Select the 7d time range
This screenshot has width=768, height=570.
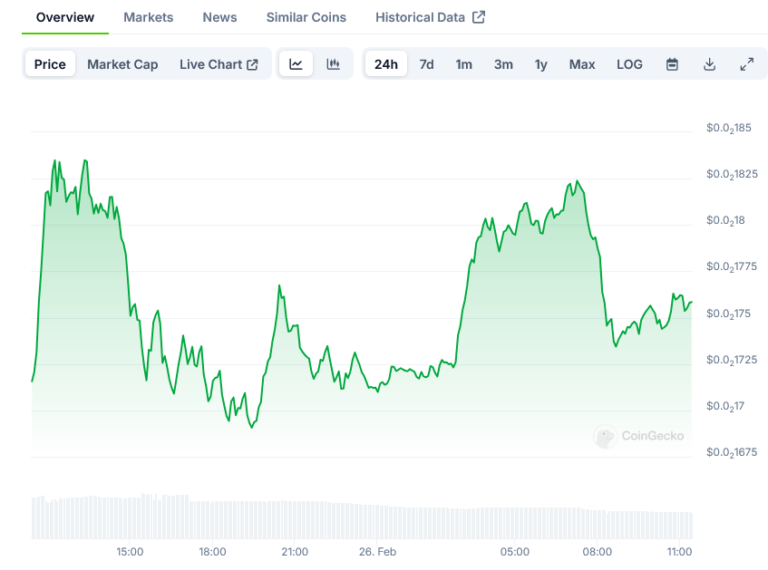427,64
